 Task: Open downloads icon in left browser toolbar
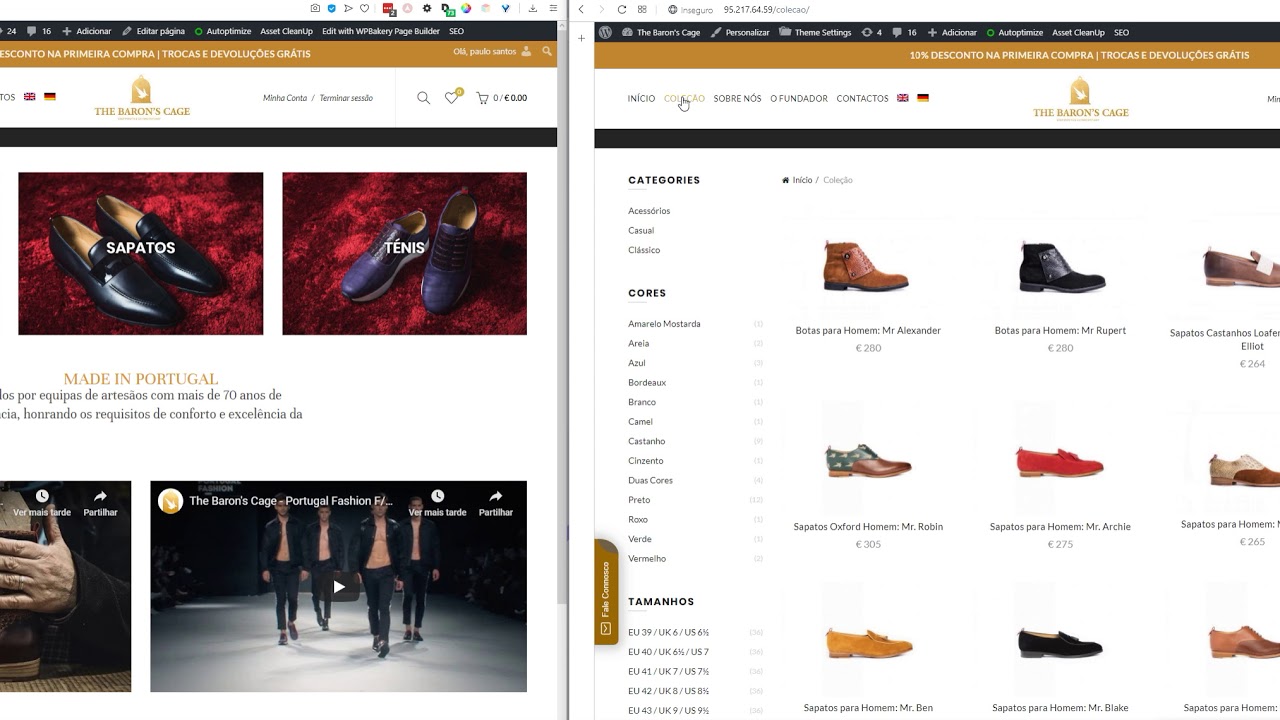pos(533,8)
